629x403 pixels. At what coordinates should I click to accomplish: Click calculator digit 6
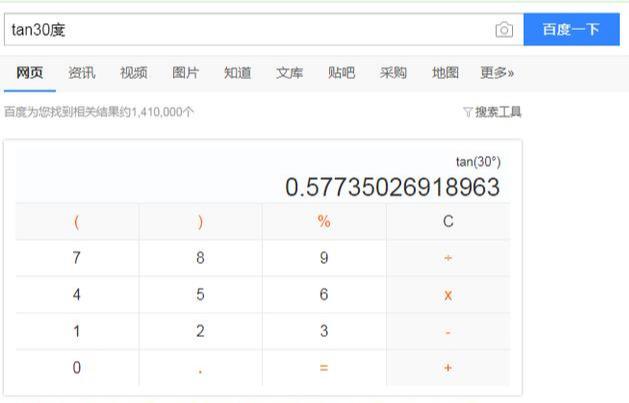[324, 295]
